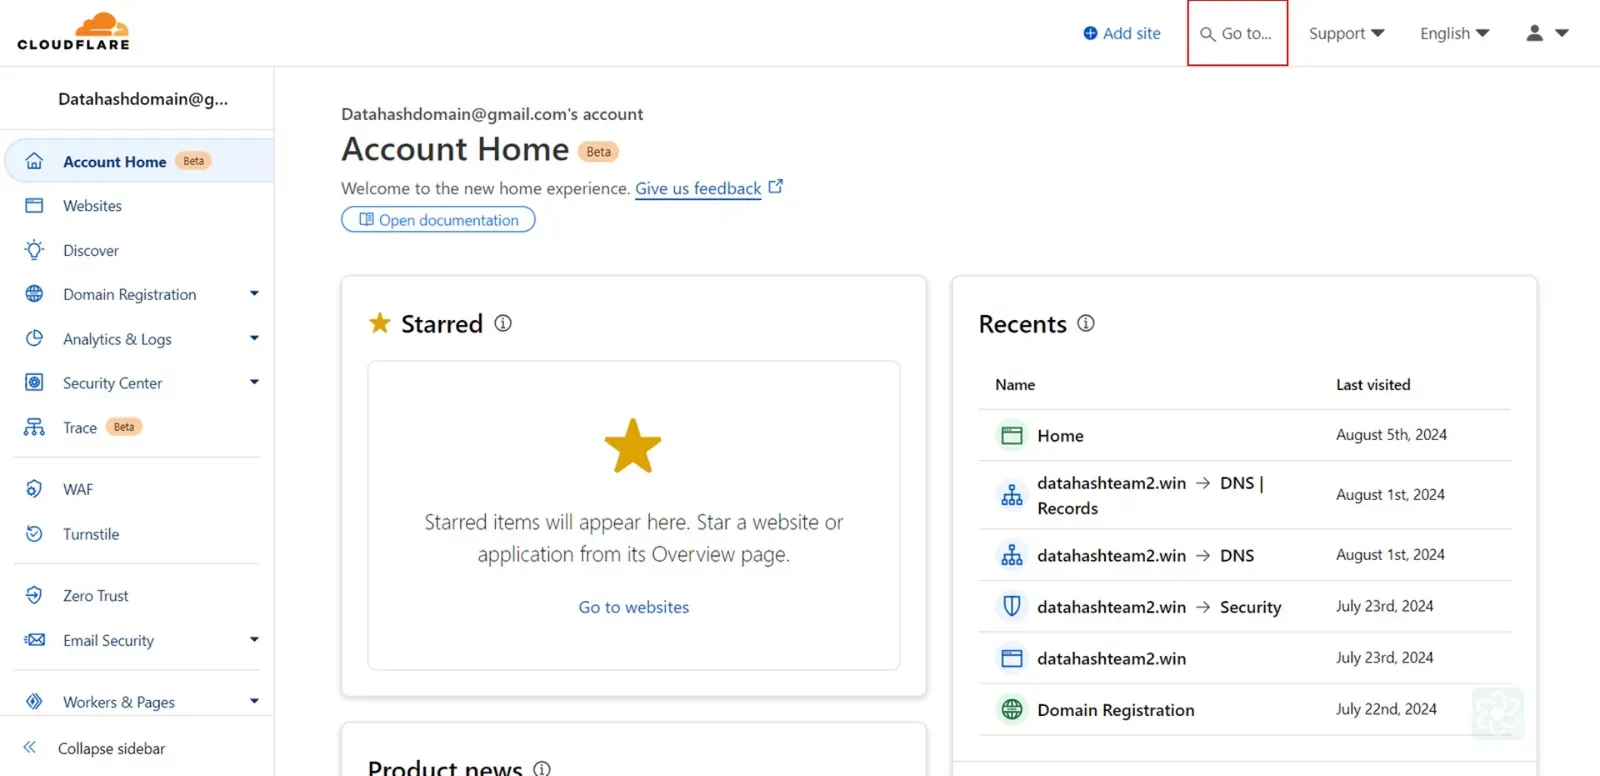Open the user account dropdown arrow
This screenshot has width=1600, height=776.
[x=1562, y=33]
